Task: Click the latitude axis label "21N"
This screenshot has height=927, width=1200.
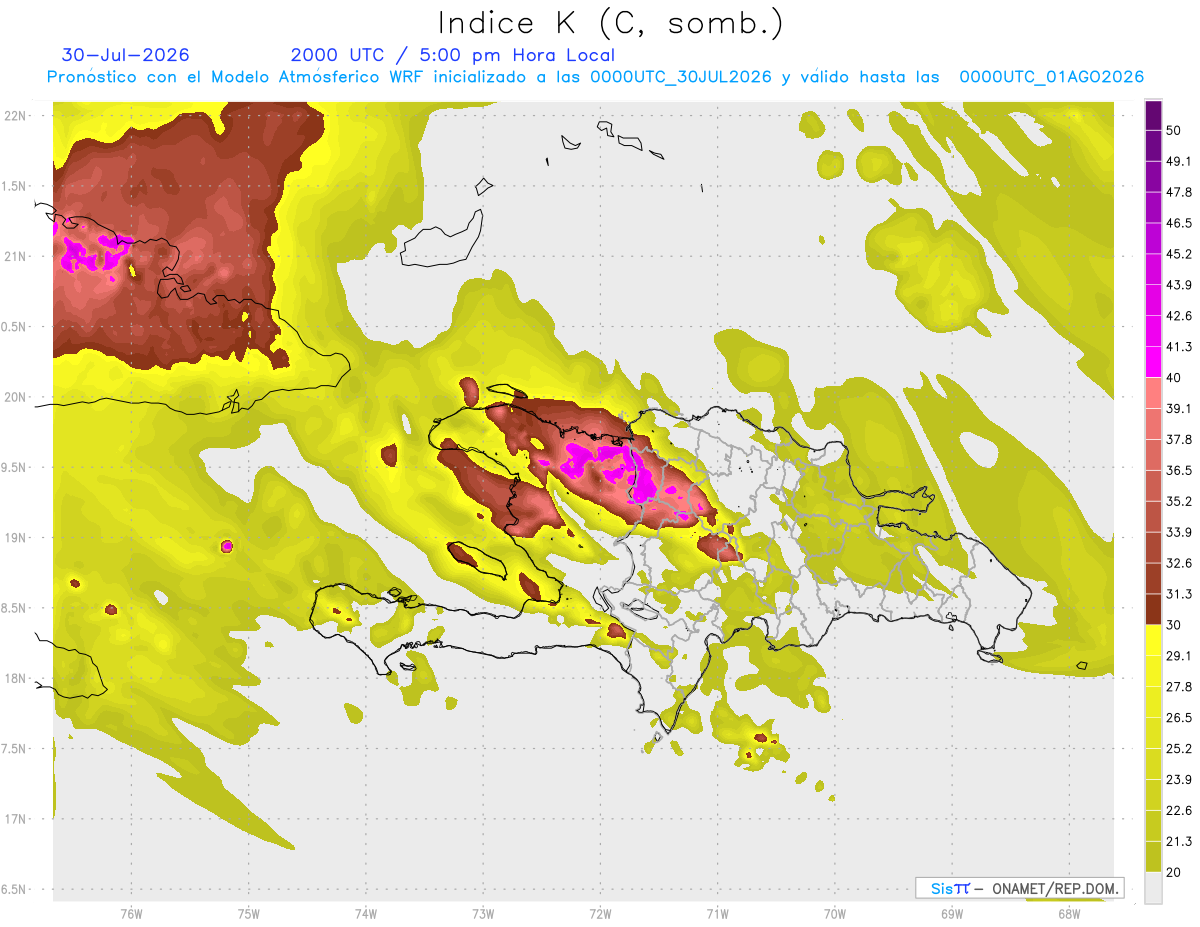Action: pyautogui.click(x=15, y=257)
